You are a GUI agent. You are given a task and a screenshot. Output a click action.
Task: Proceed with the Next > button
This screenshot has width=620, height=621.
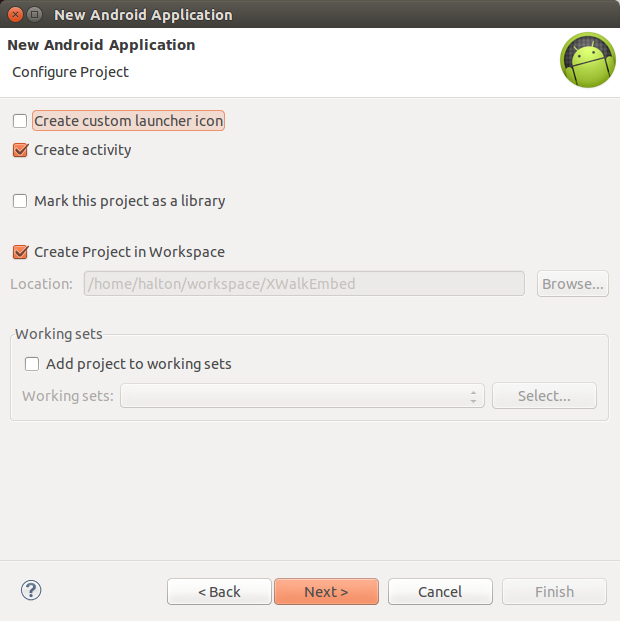point(326,592)
